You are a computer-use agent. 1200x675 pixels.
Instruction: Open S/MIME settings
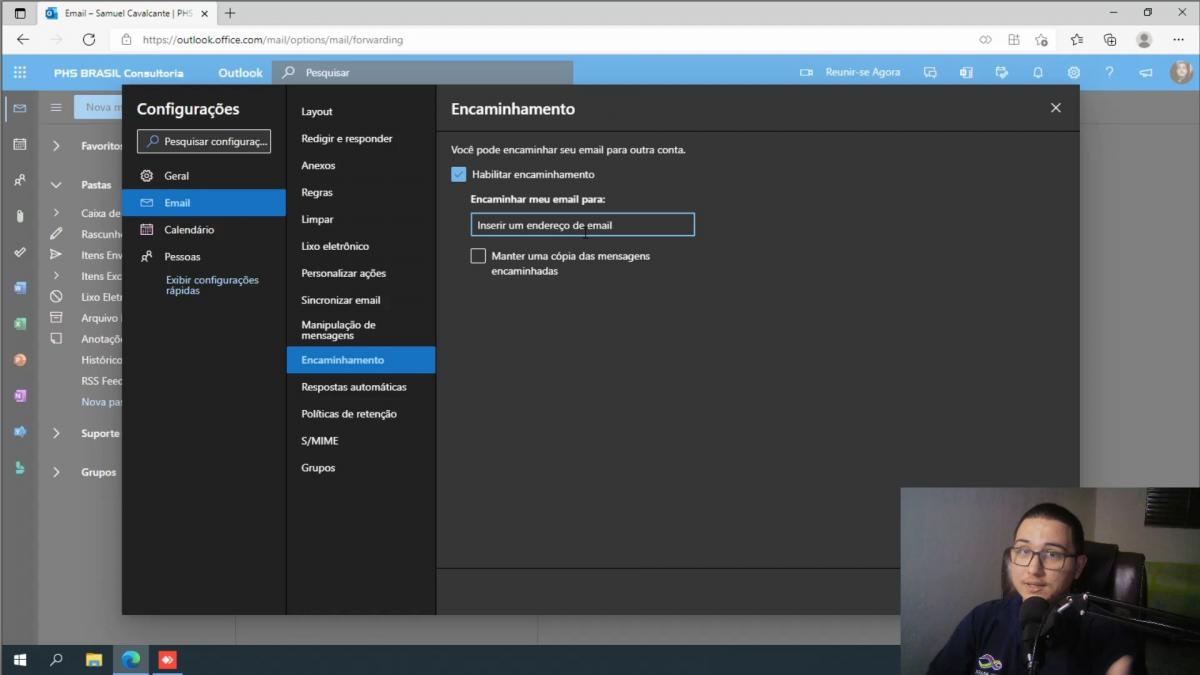[361, 441]
